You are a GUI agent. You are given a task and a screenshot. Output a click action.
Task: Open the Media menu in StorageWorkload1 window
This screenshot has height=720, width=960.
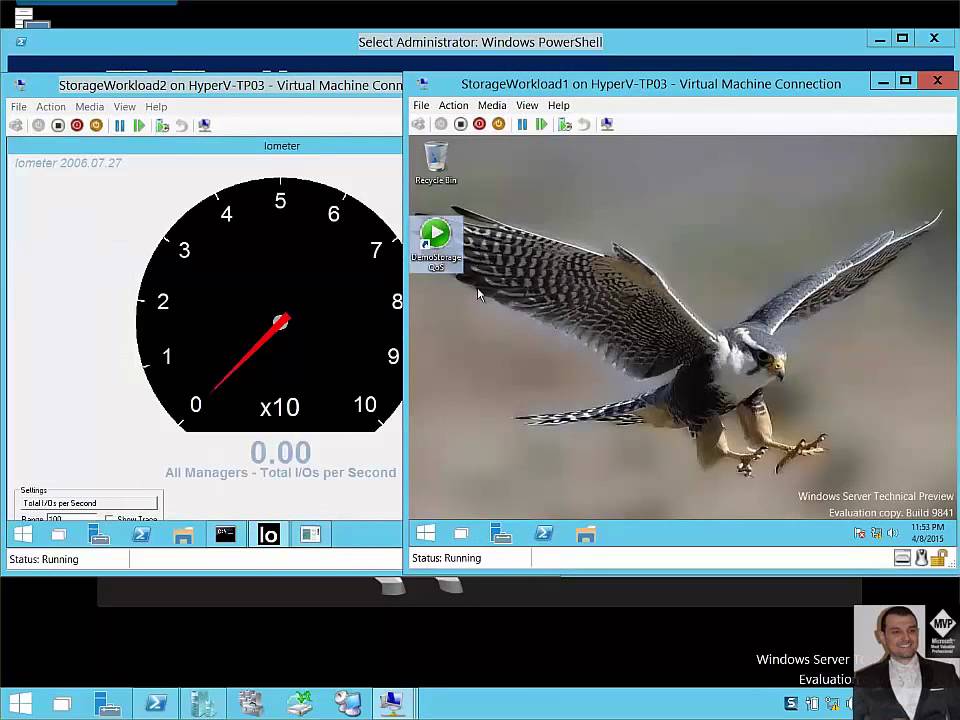(x=492, y=105)
